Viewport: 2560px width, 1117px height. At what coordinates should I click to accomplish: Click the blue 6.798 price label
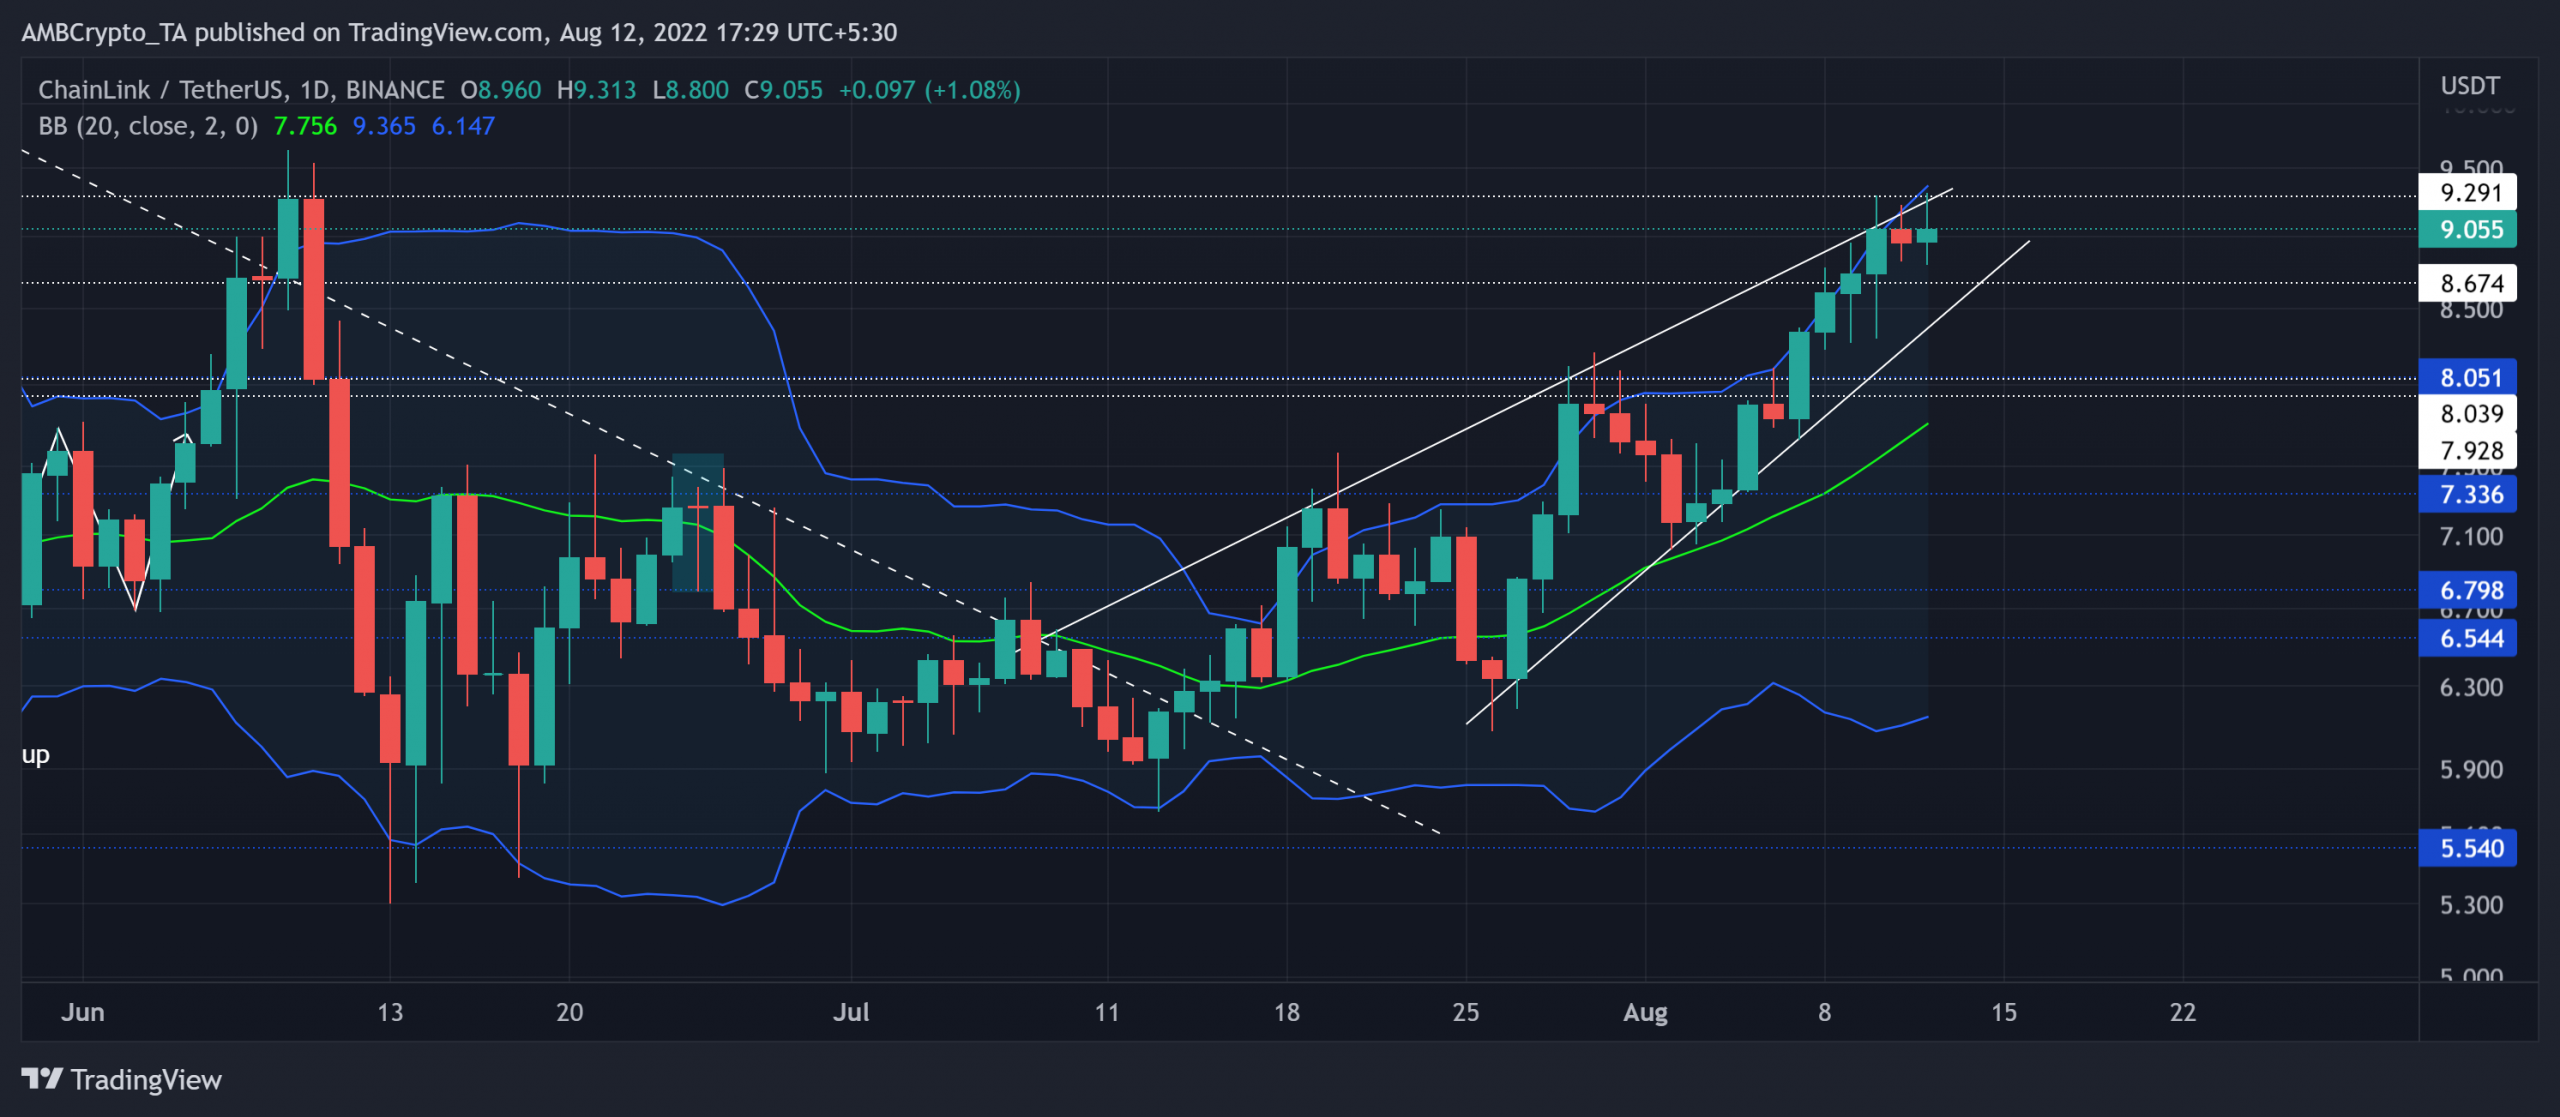(x=2467, y=590)
